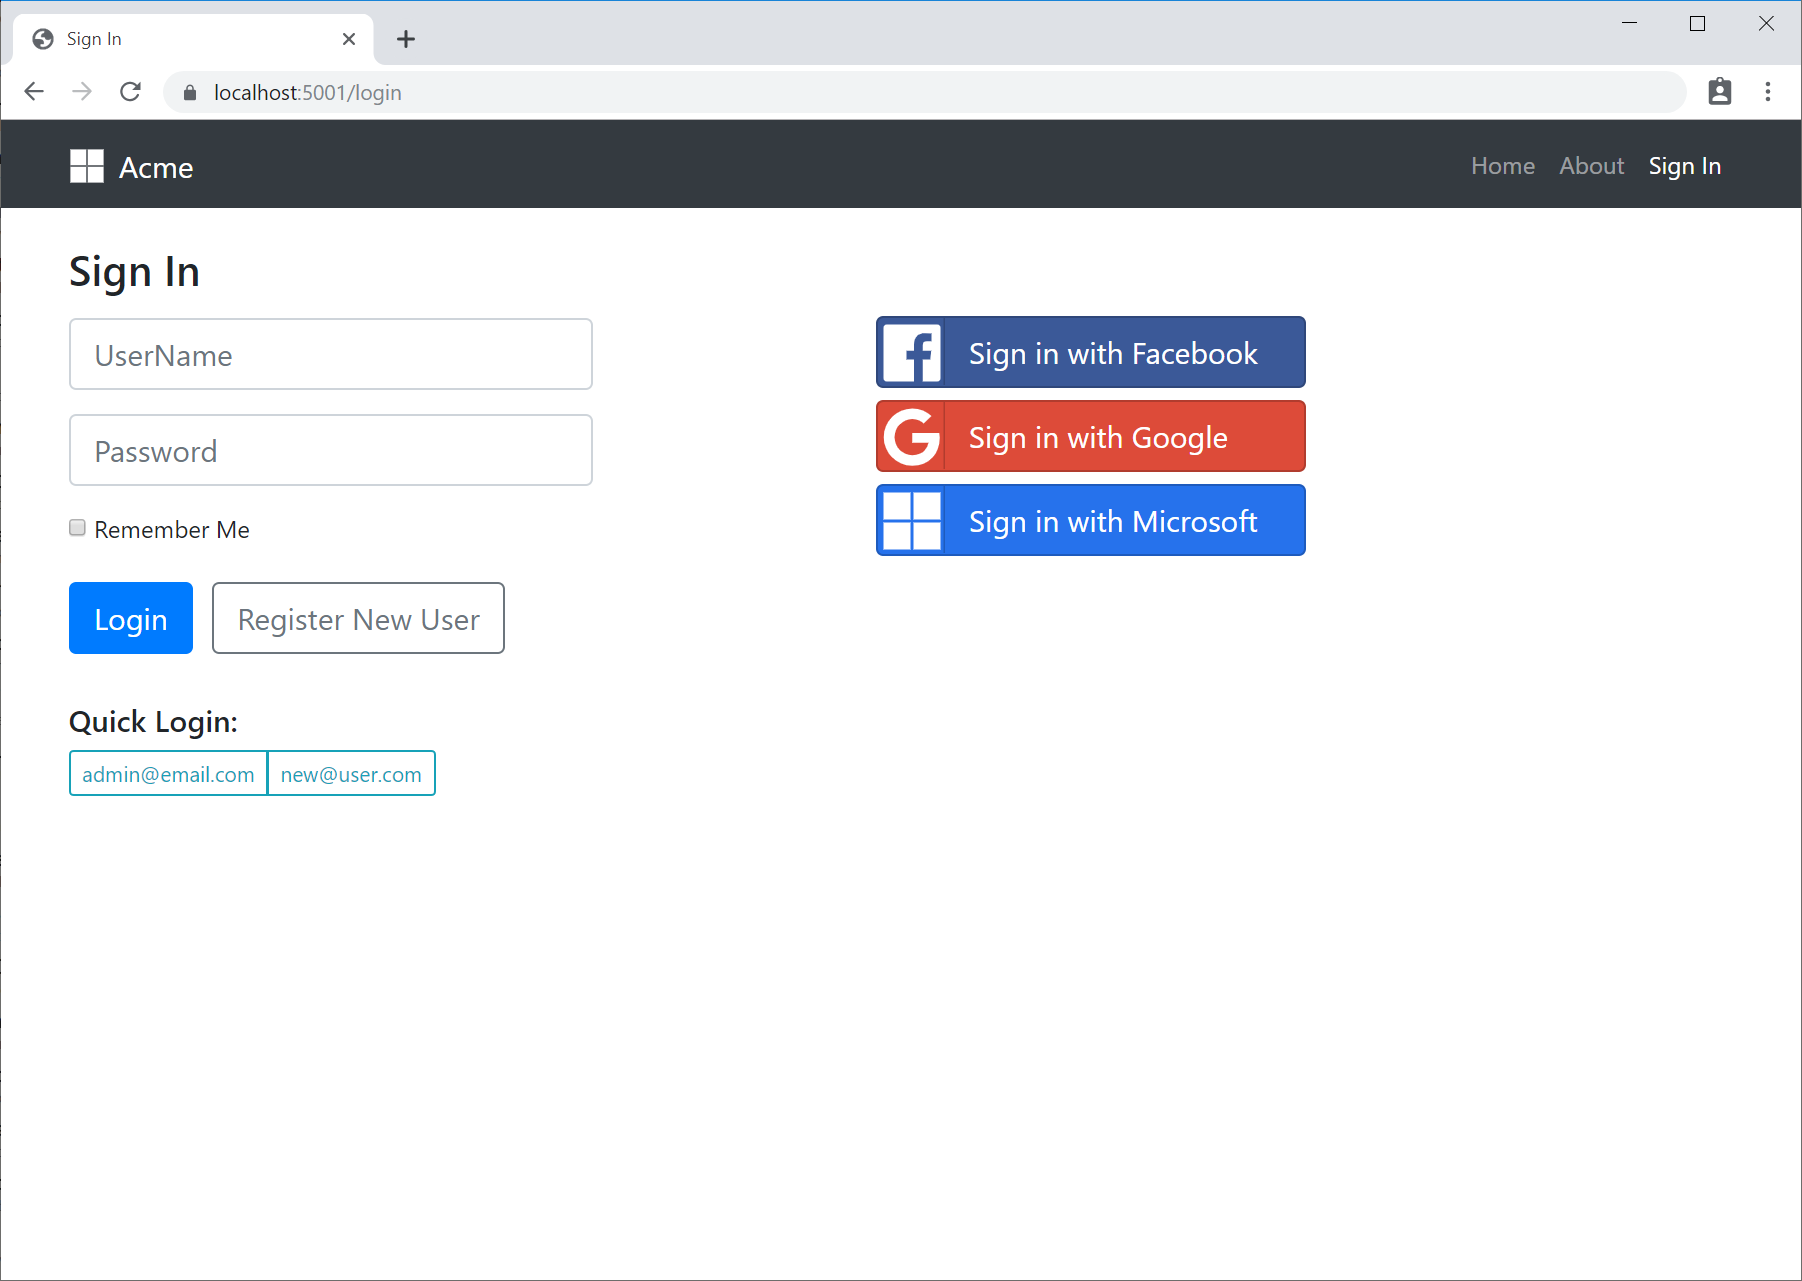Focus the Password input field
The height and width of the screenshot is (1281, 1802).
[331, 450]
